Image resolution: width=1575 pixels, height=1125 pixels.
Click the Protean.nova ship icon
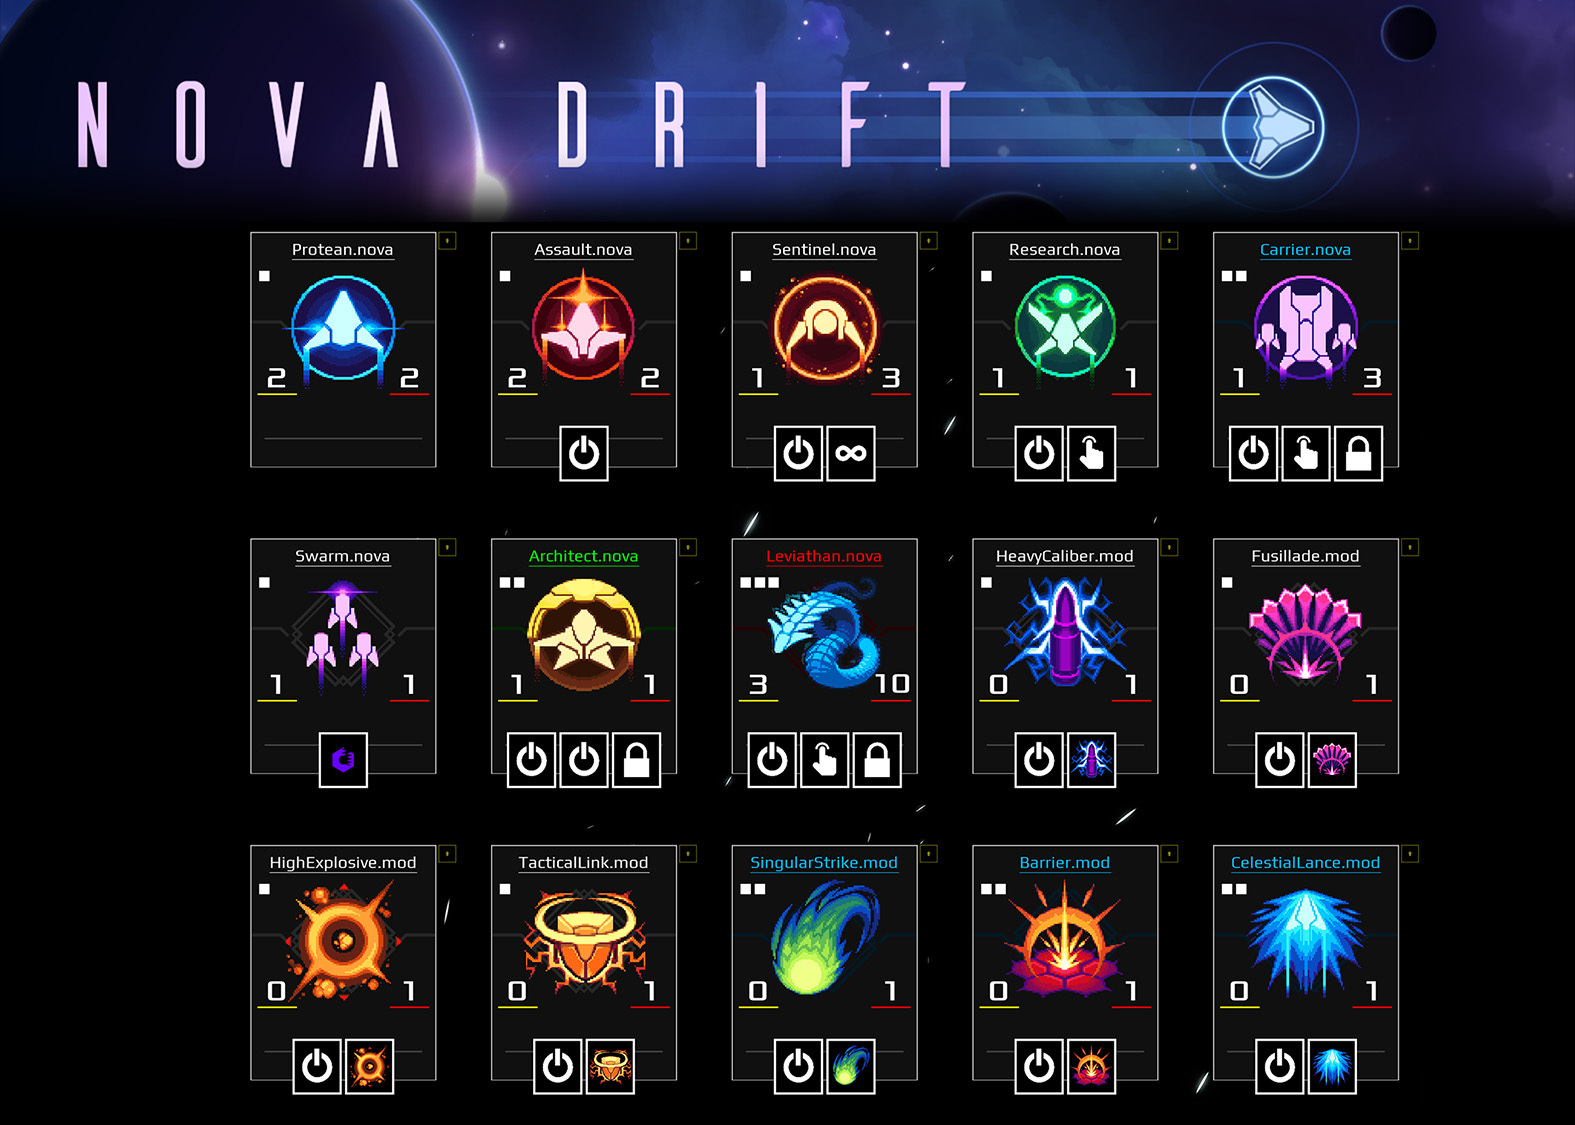click(343, 328)
